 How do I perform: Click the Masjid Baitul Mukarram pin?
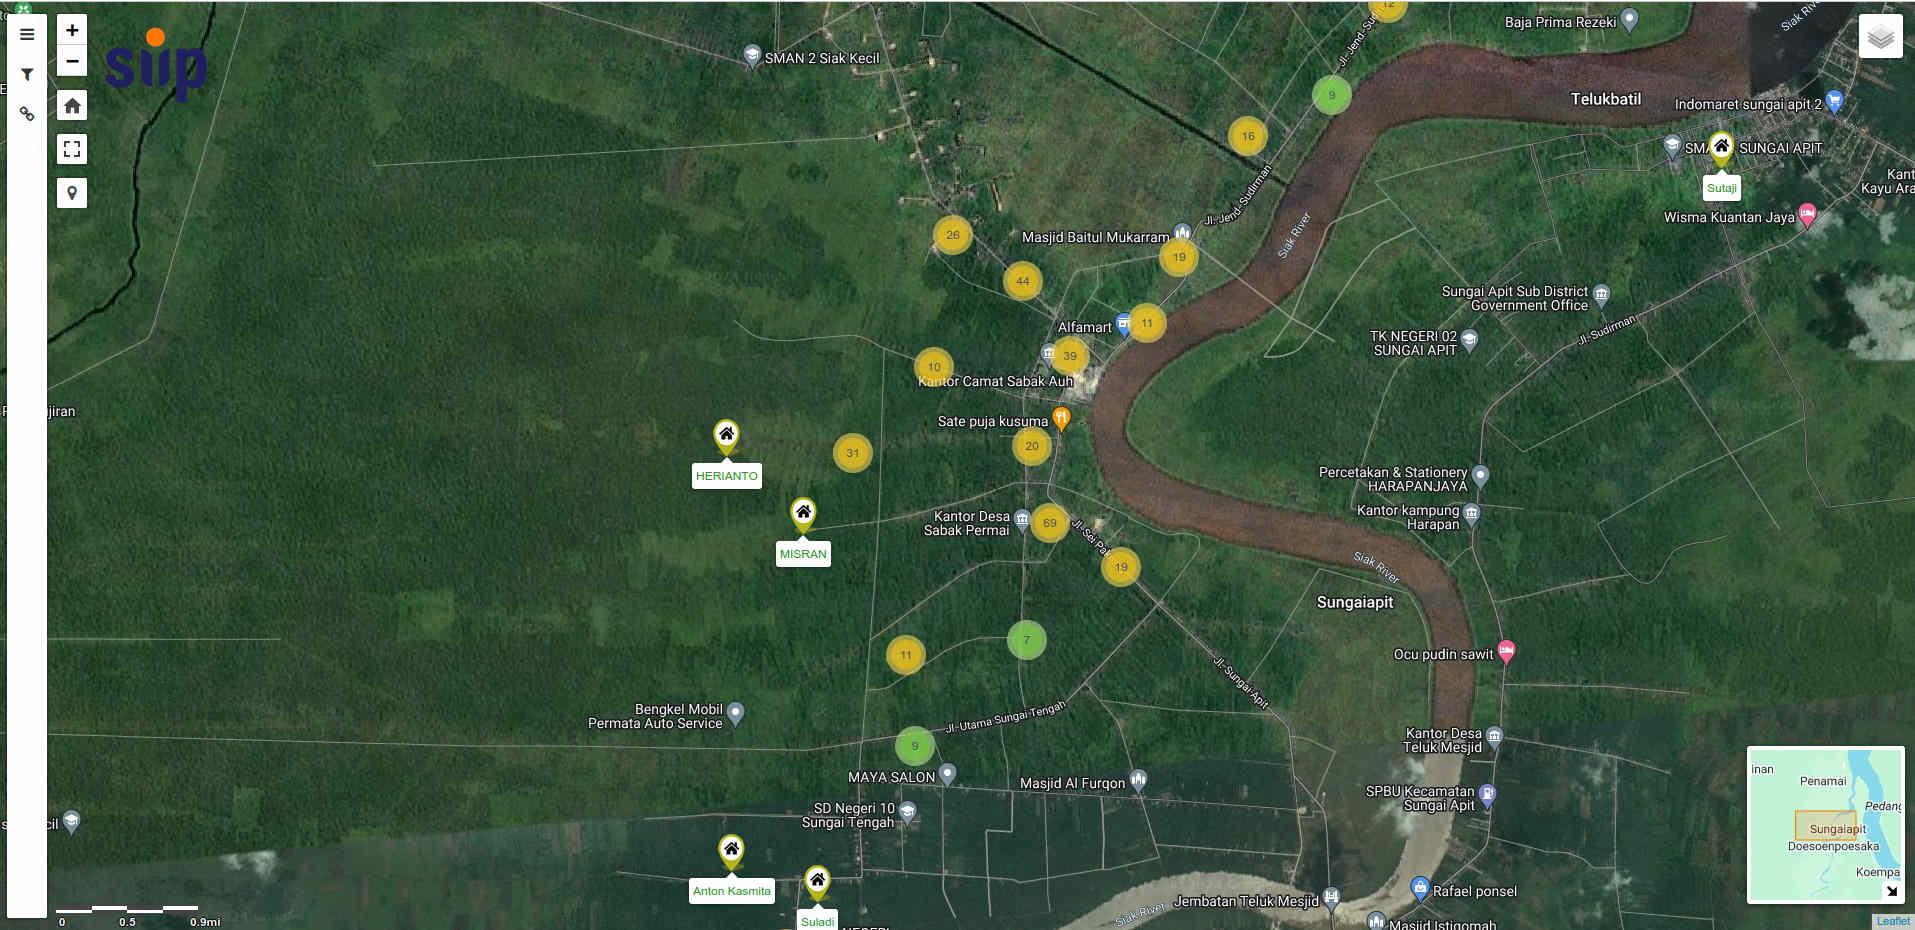(1182, 234)
